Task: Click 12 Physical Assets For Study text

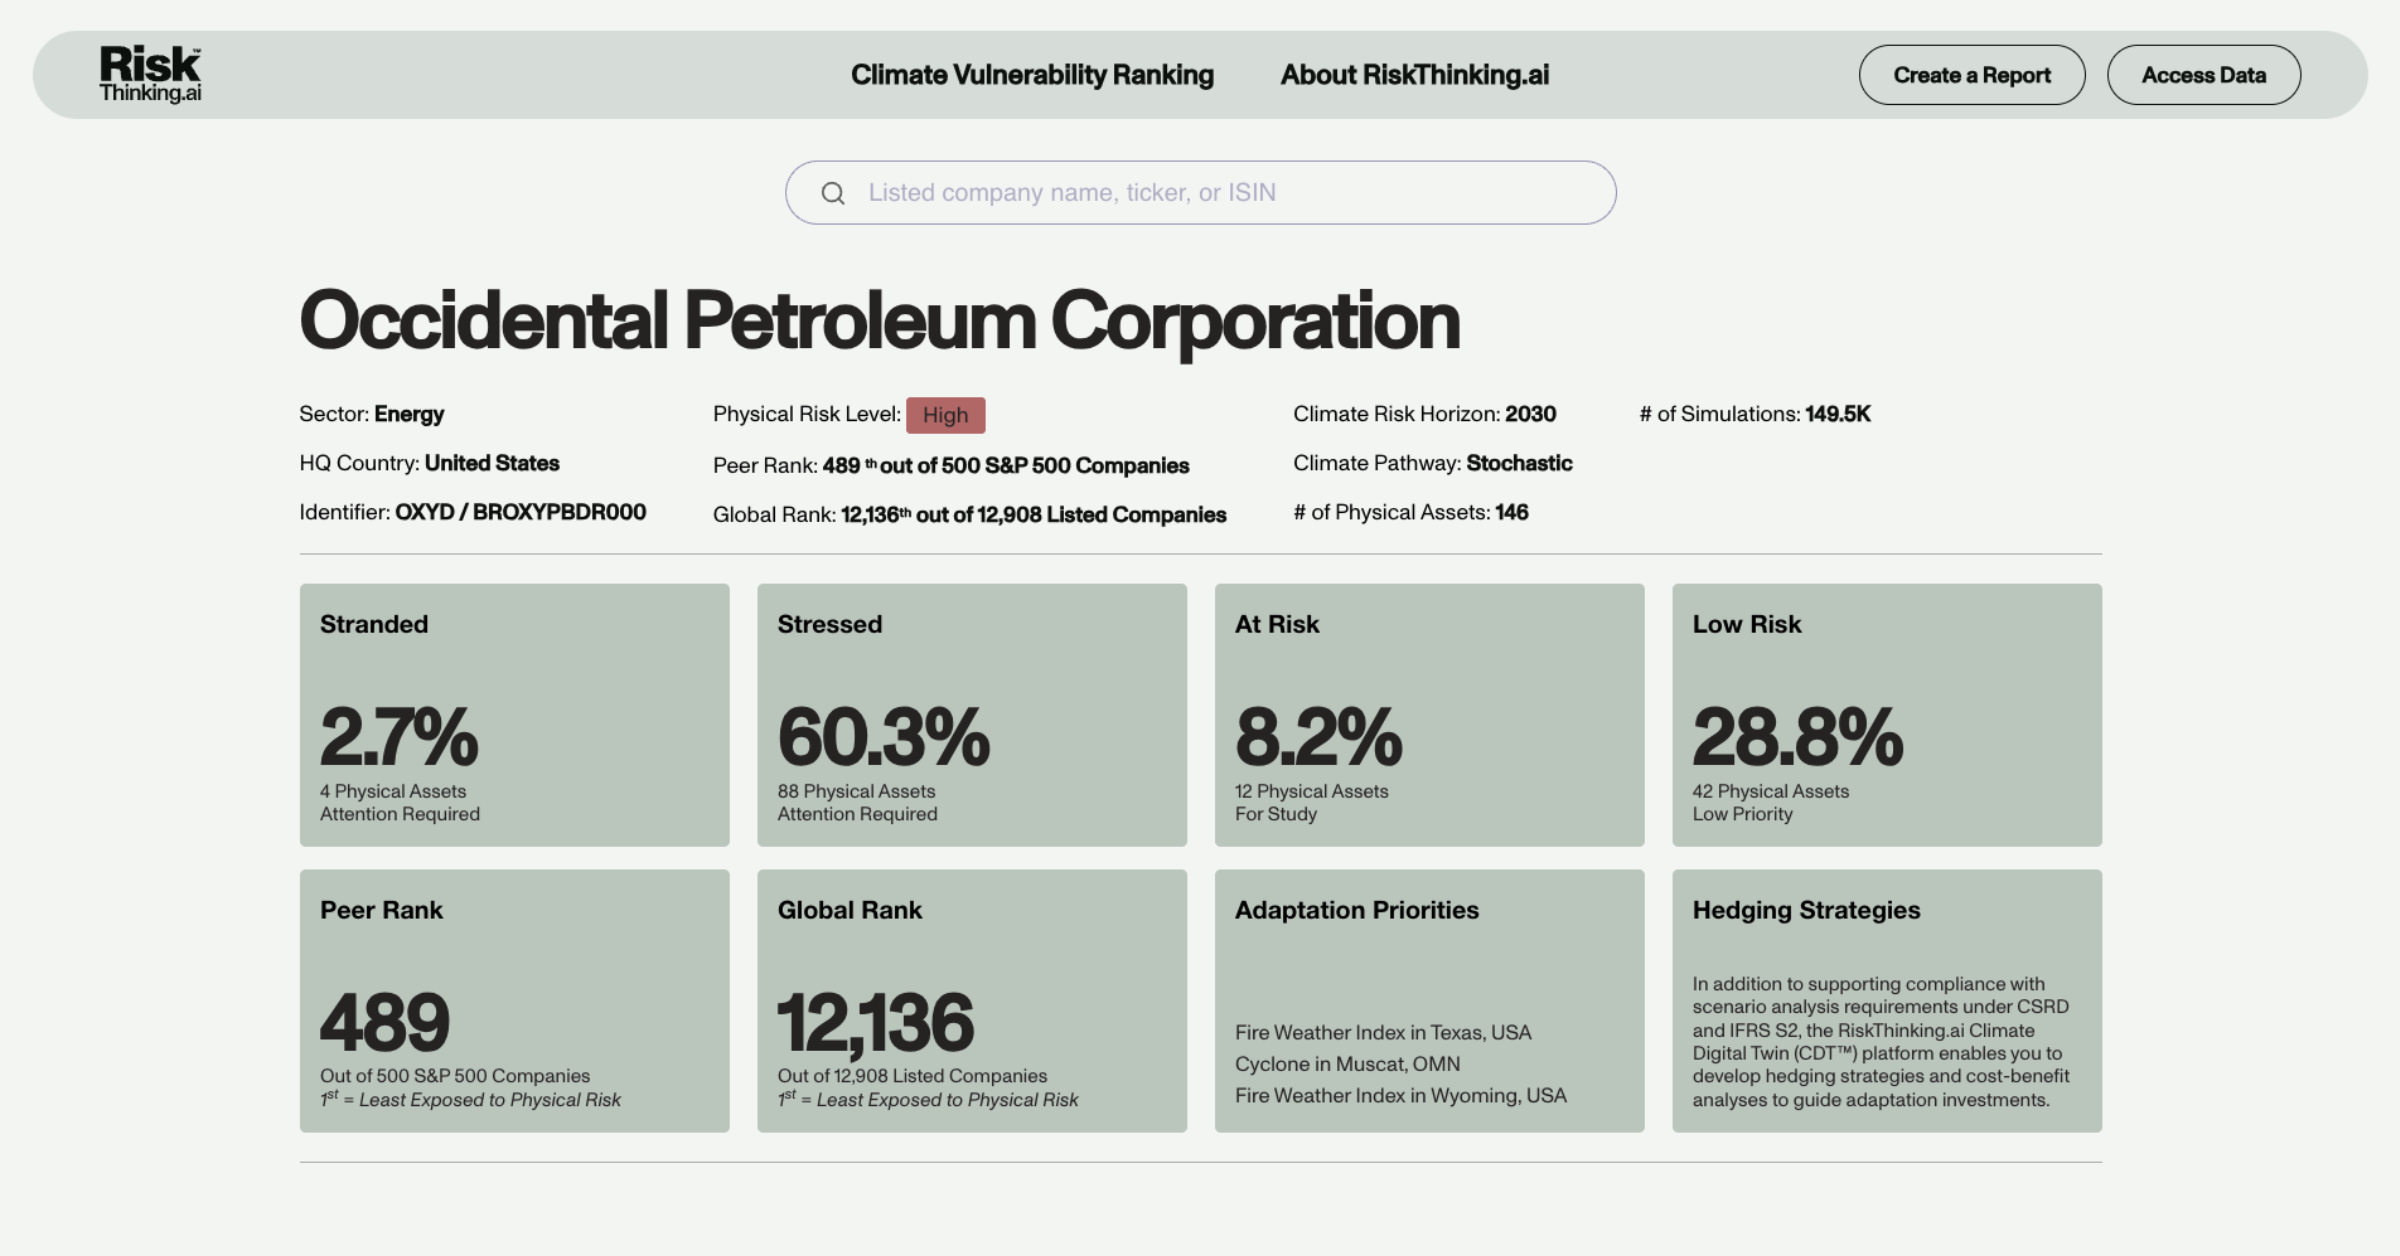Action: [x=1311, y=802]
